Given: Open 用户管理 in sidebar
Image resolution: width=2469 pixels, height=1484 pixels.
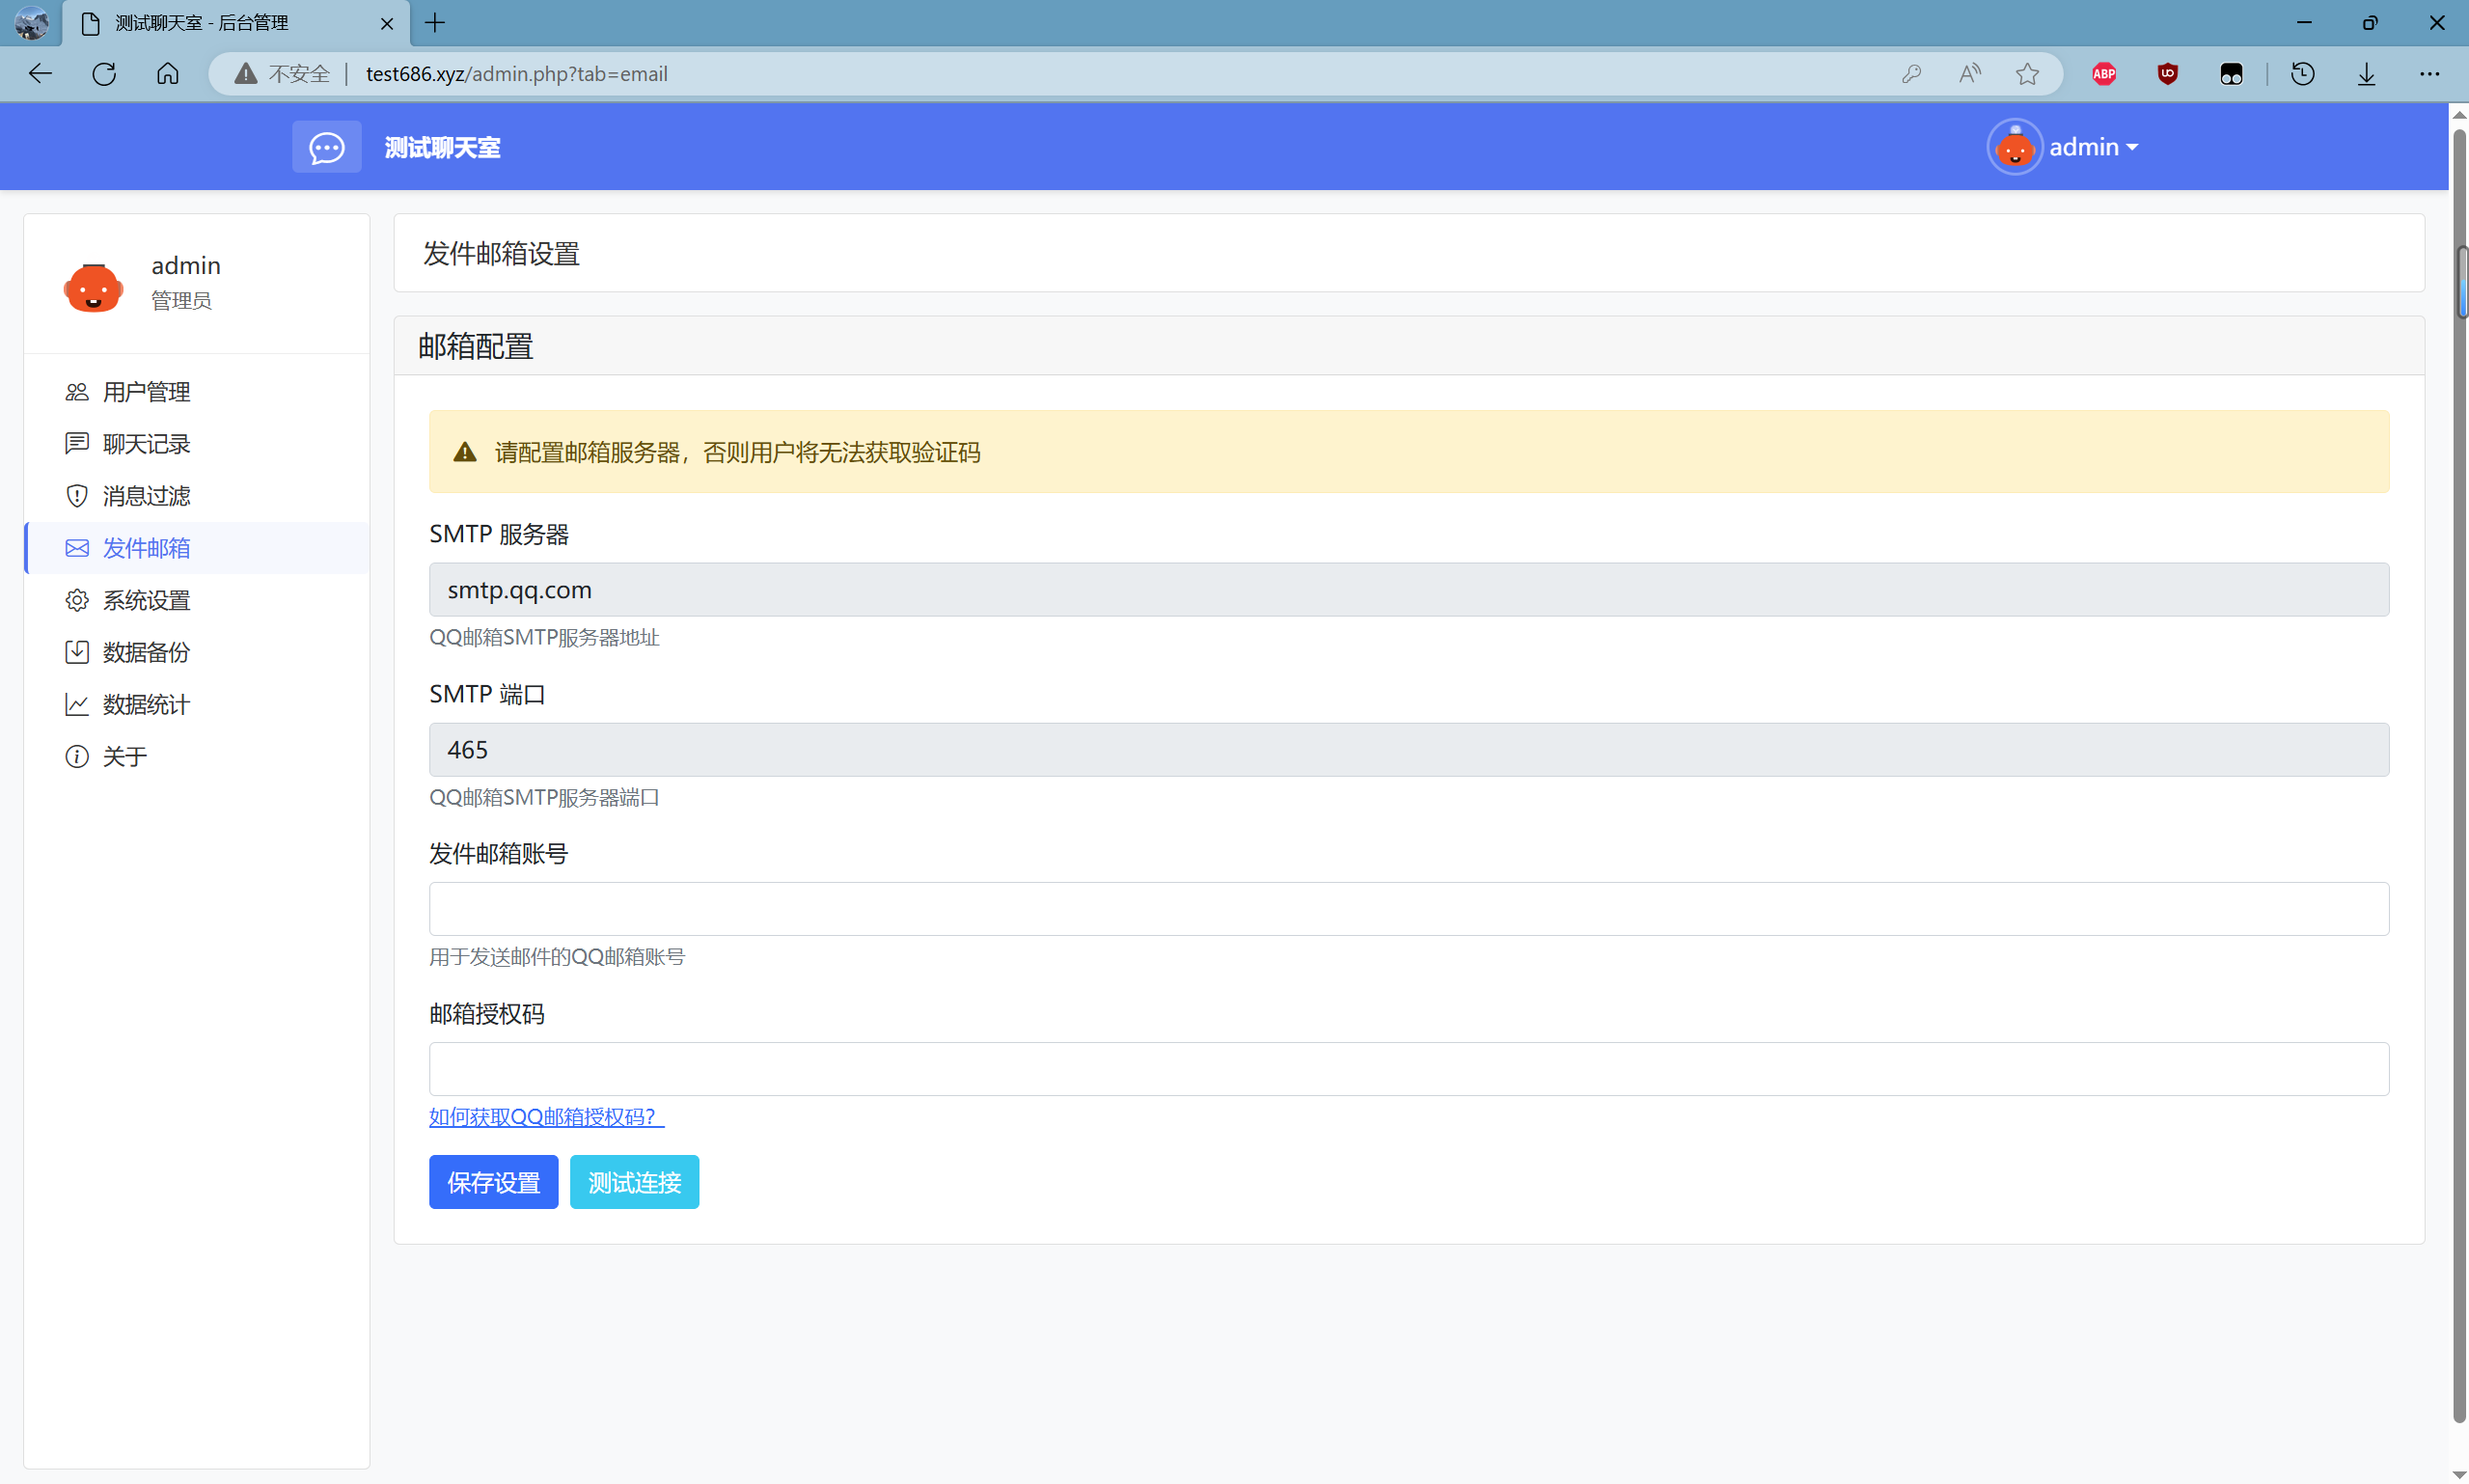Looking at the screenshot, I should pos(146,392).
